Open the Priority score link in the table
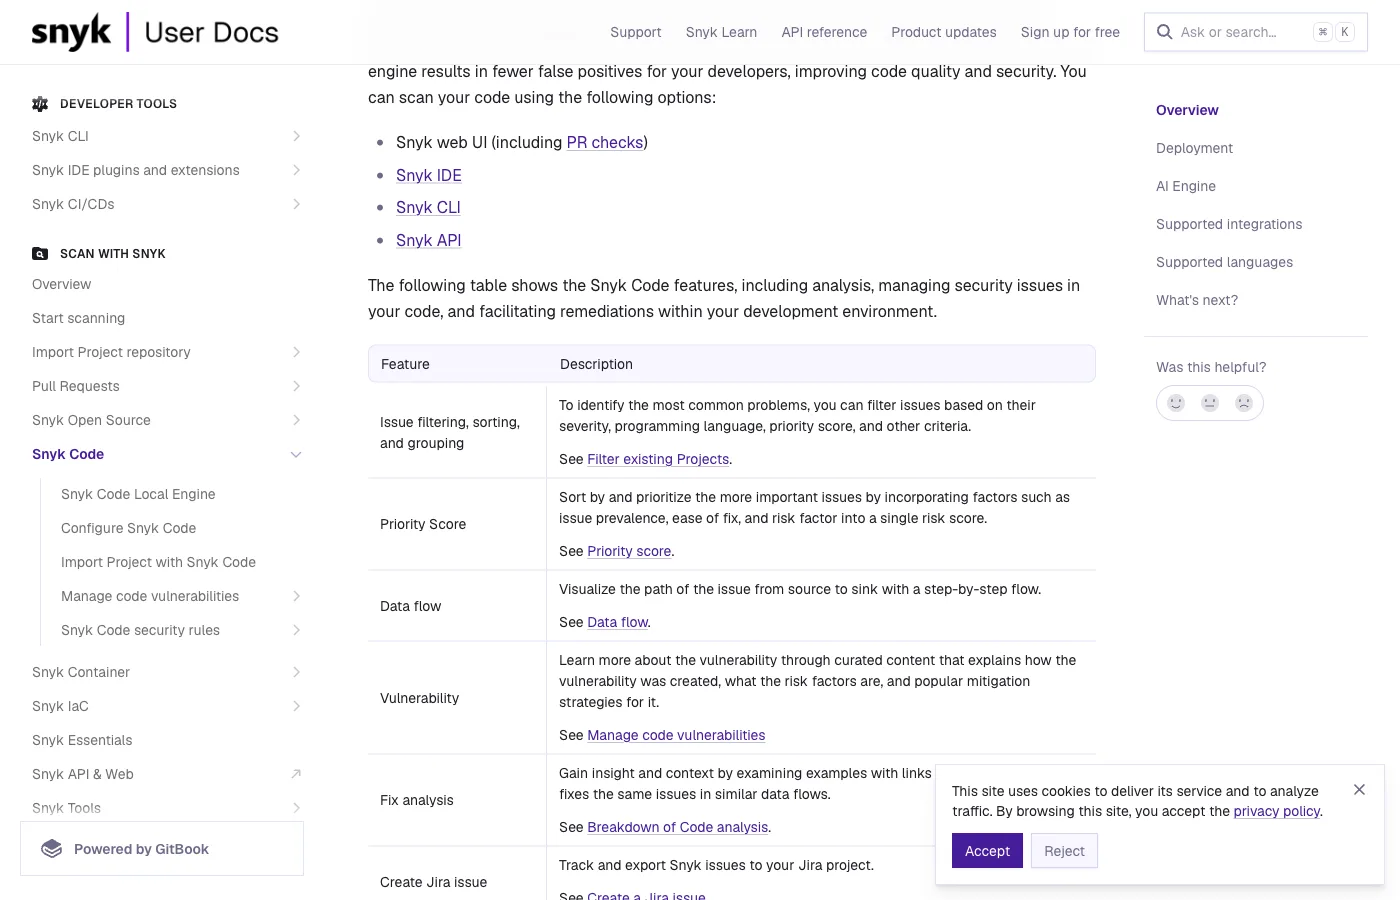This screenshot has height=900, width=1400. click(x=629, y=551)
